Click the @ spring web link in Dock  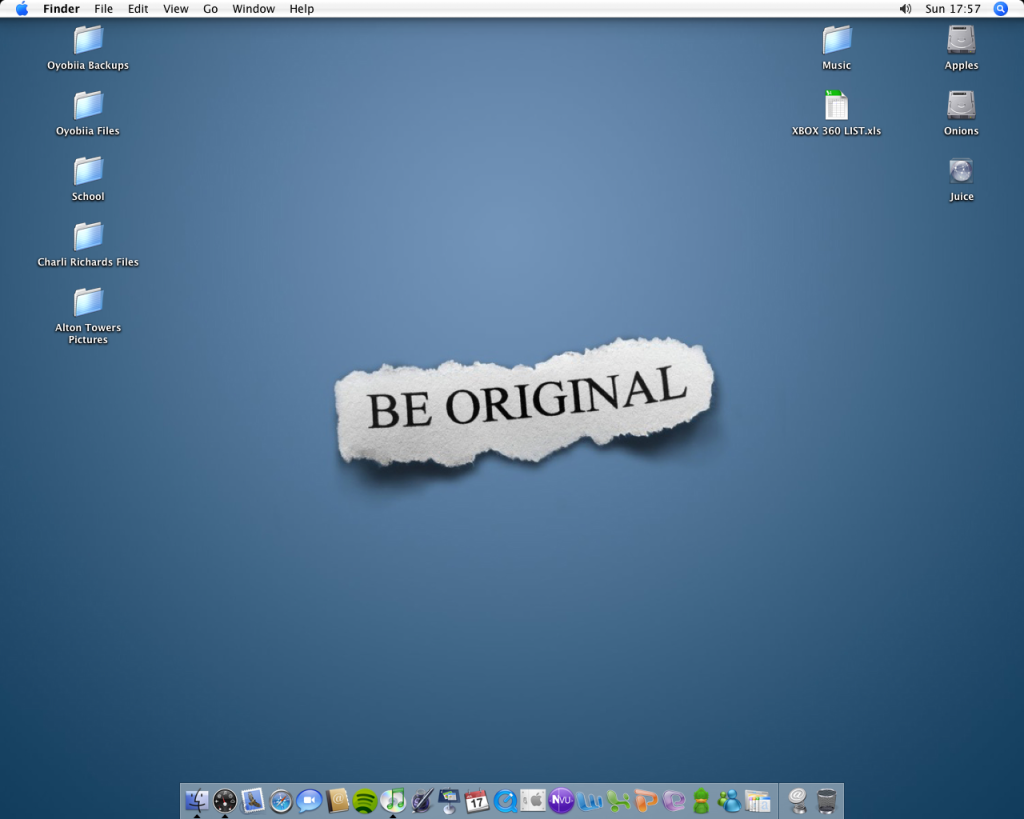tap(797, 800)
